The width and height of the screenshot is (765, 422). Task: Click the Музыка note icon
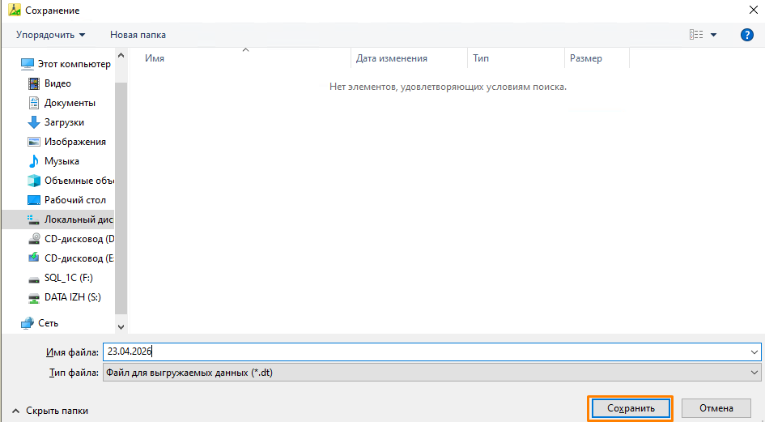point(34,161)
